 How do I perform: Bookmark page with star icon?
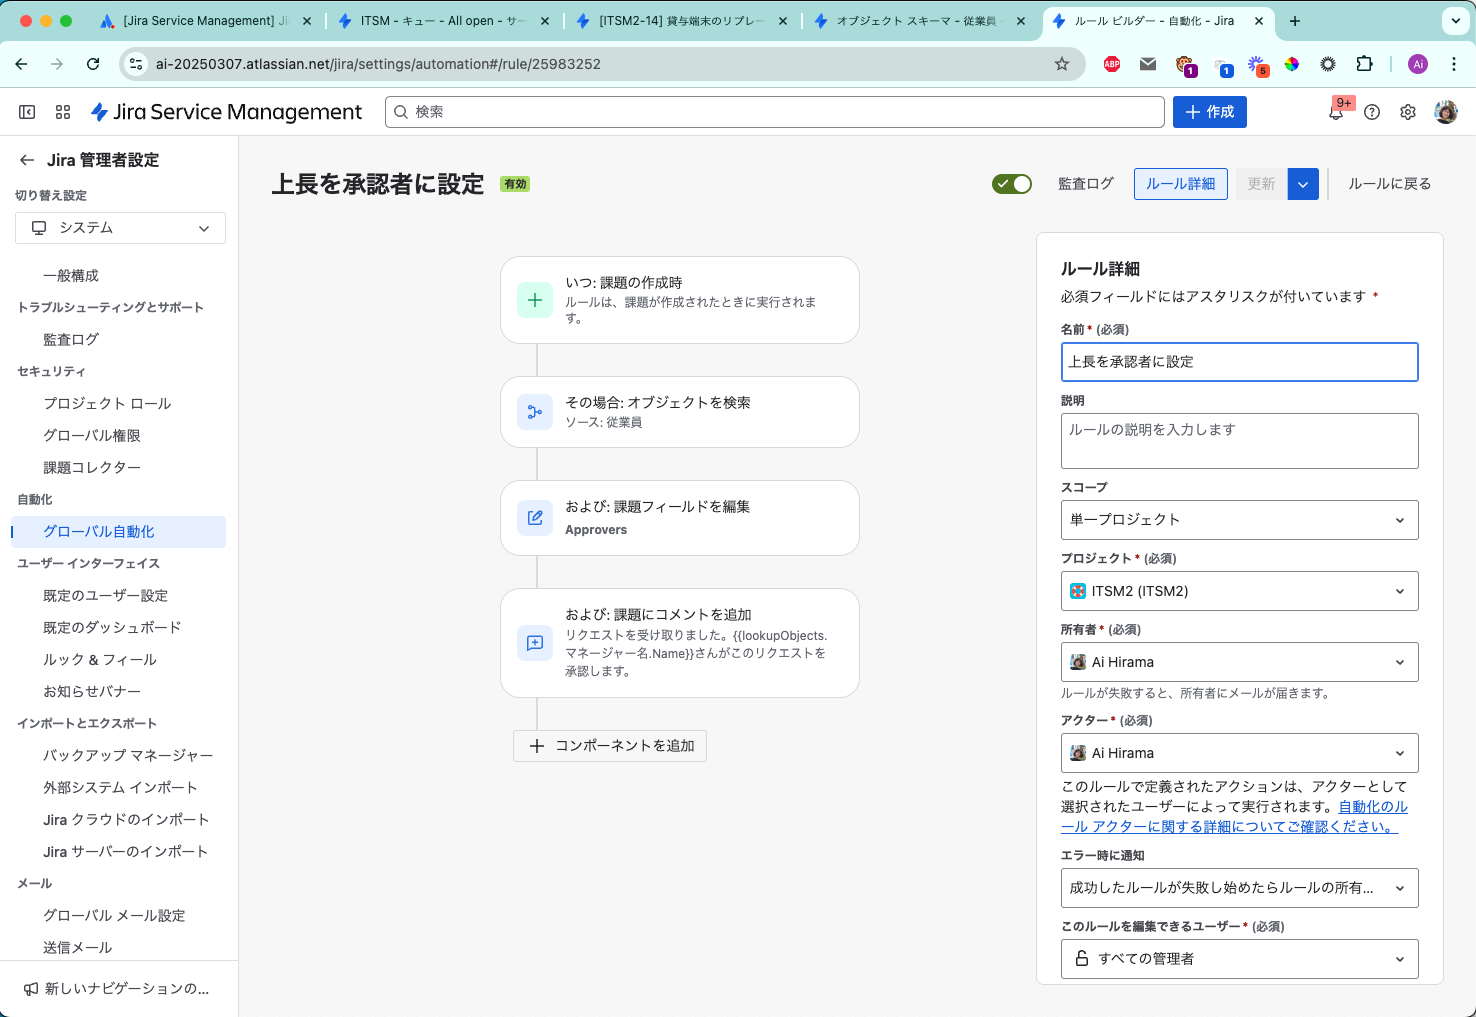coord(1062,64)
